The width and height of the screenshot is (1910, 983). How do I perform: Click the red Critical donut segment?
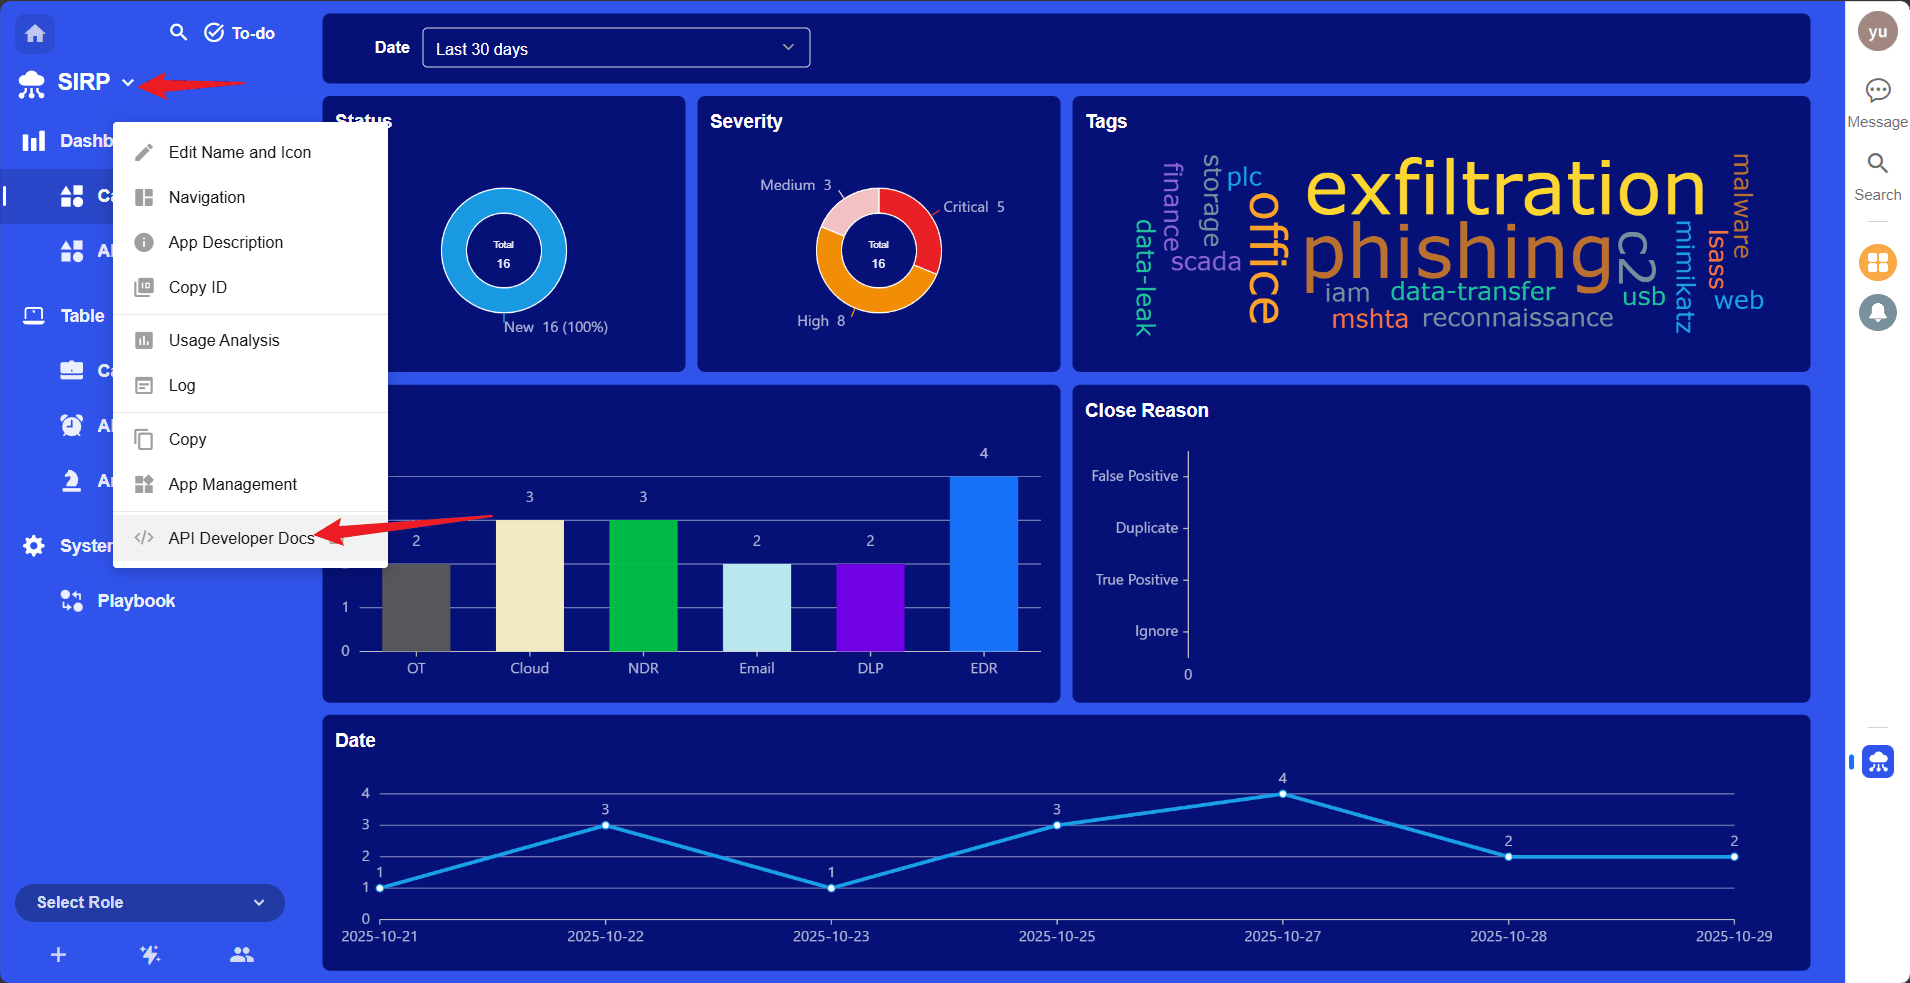point(919,225)
